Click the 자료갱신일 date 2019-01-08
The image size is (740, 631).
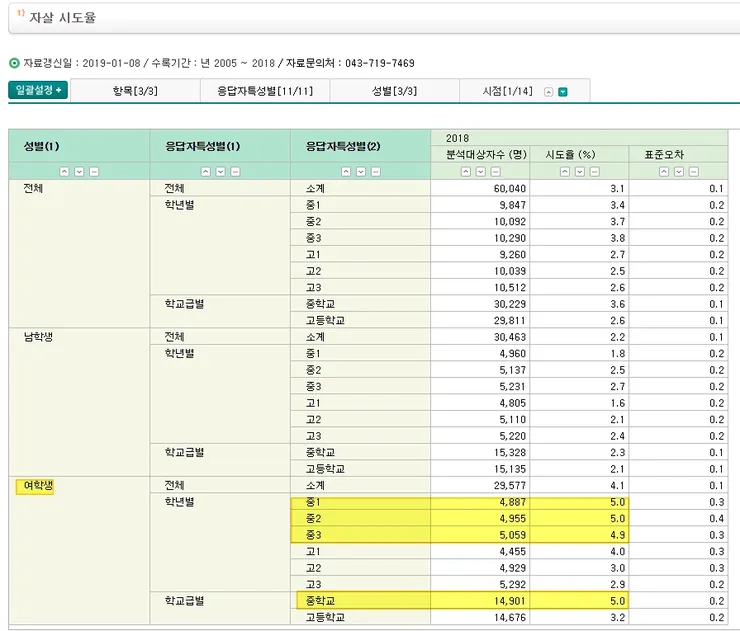click(x=111, y=63)
